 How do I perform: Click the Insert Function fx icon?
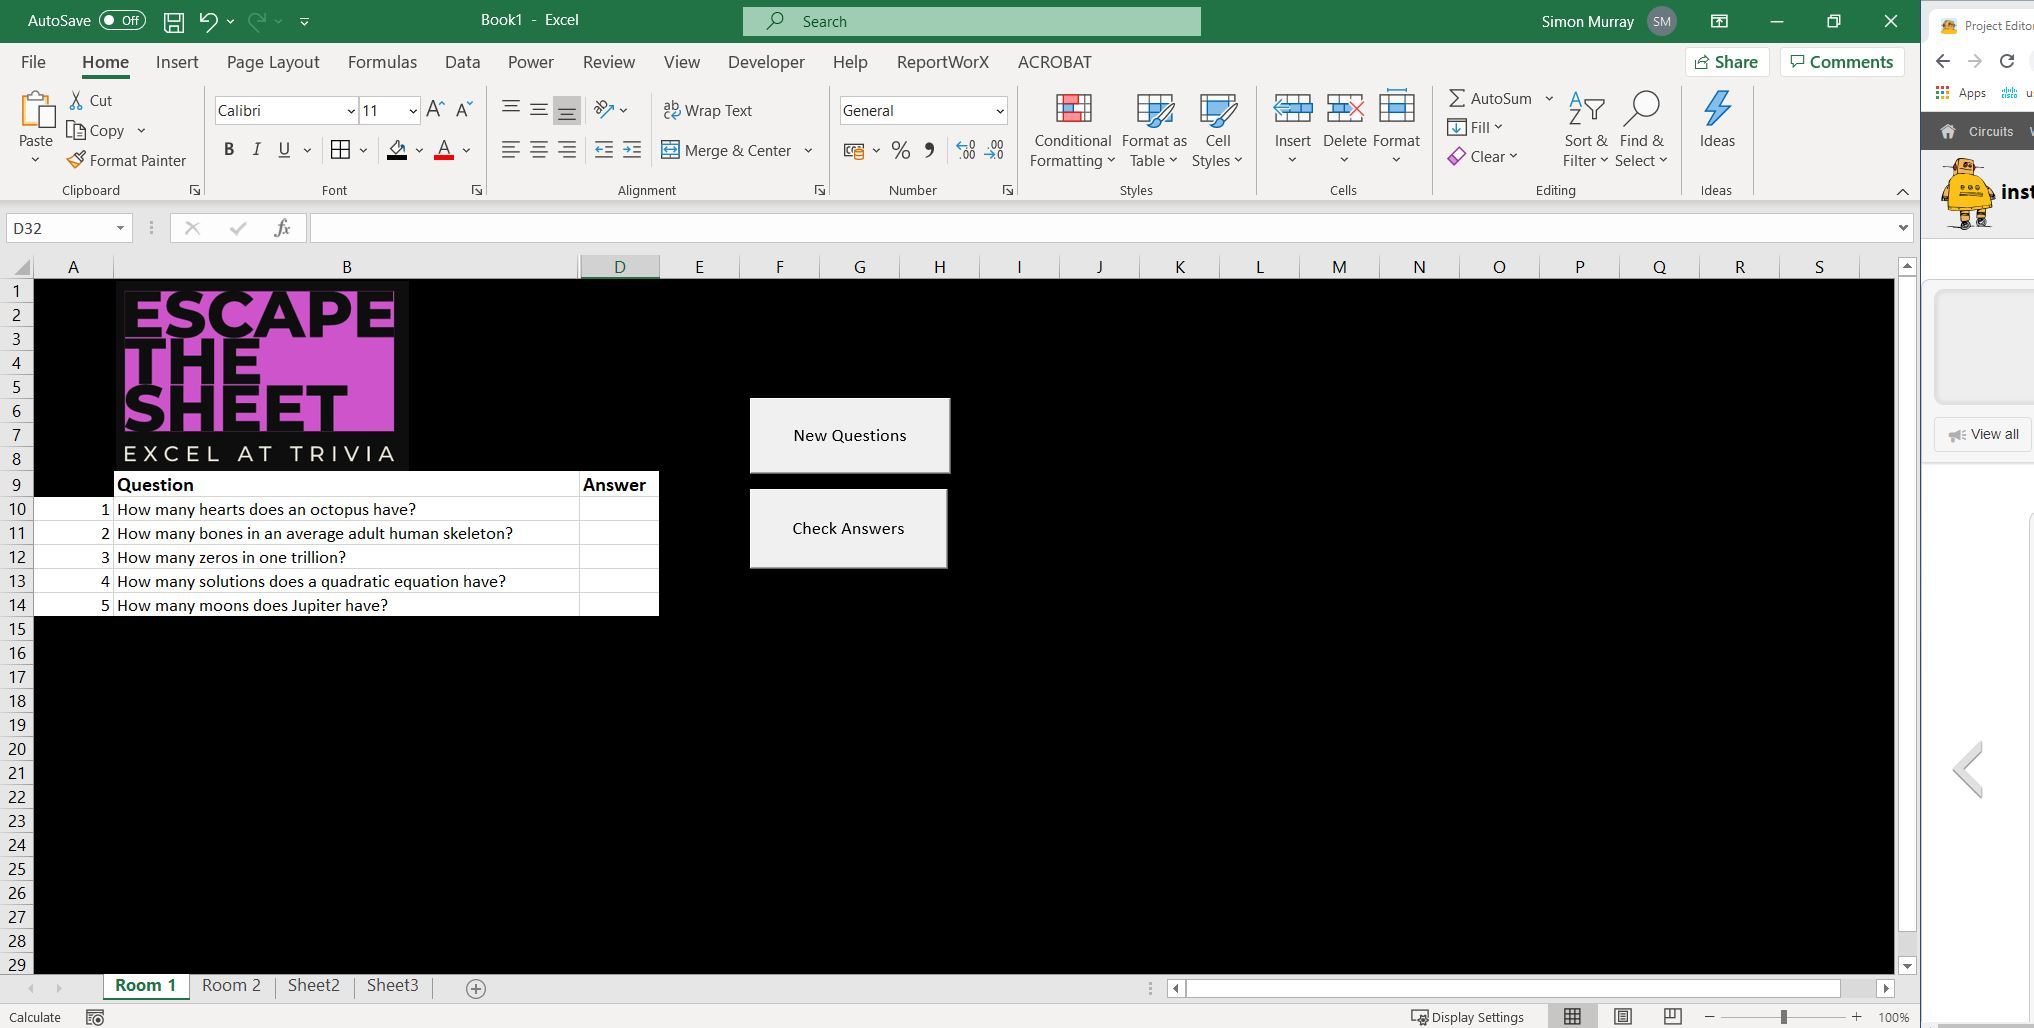[282, 228]
